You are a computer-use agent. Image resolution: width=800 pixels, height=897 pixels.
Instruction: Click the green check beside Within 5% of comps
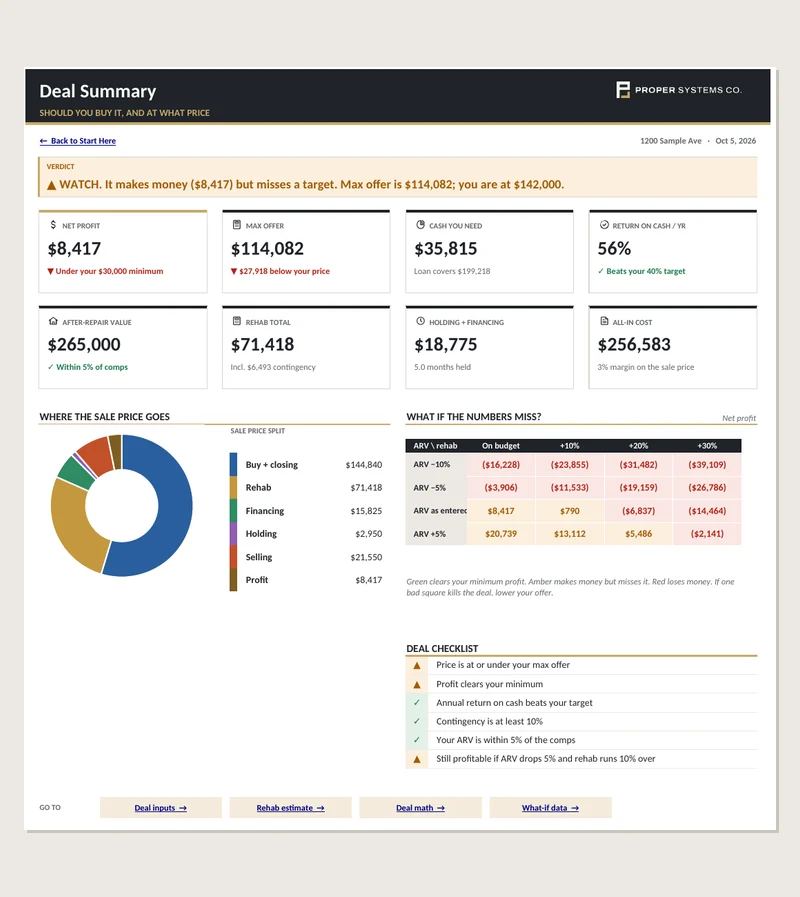point(51,367)
